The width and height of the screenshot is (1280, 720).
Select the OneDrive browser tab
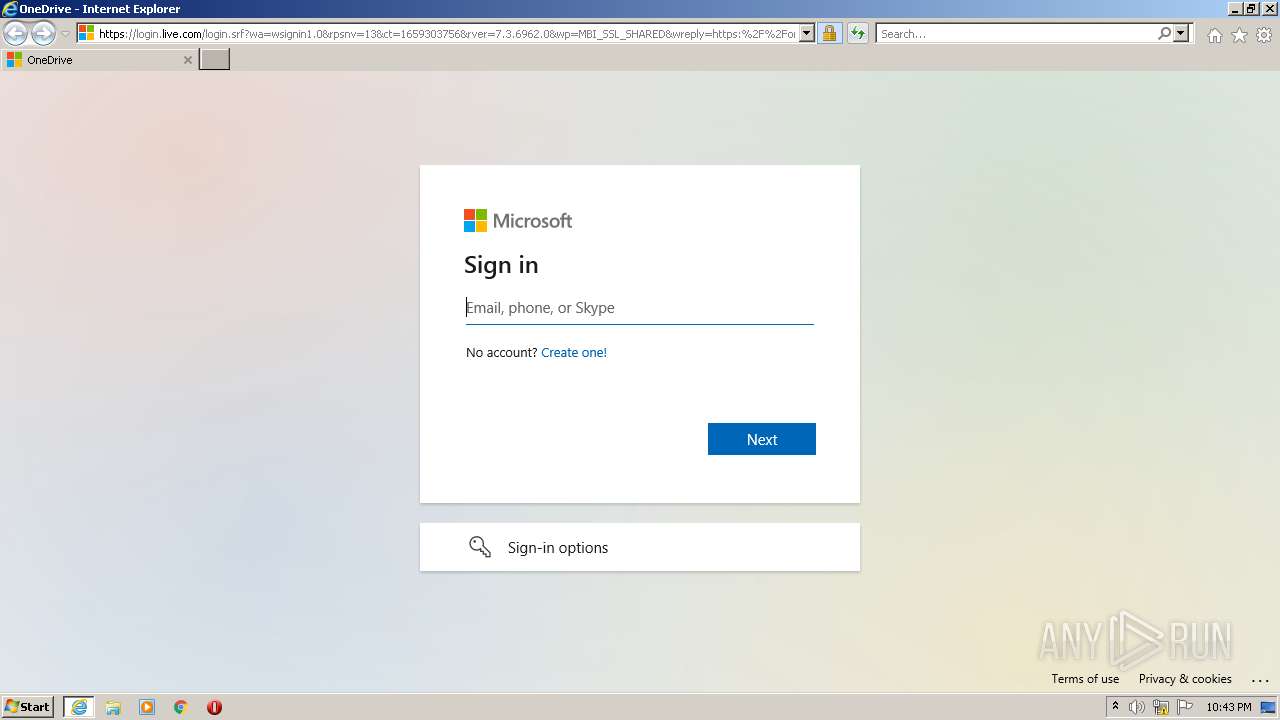coord(99,60)
